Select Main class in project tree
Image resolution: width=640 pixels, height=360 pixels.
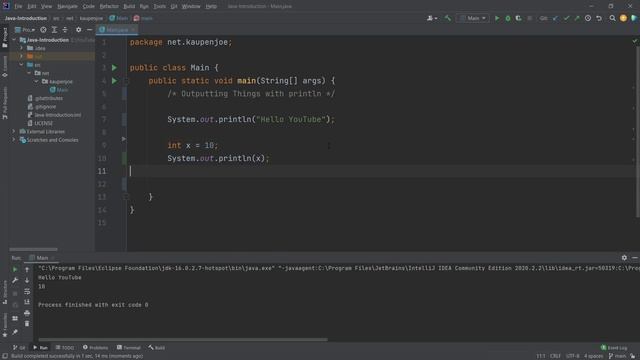[x=59, y=90]
